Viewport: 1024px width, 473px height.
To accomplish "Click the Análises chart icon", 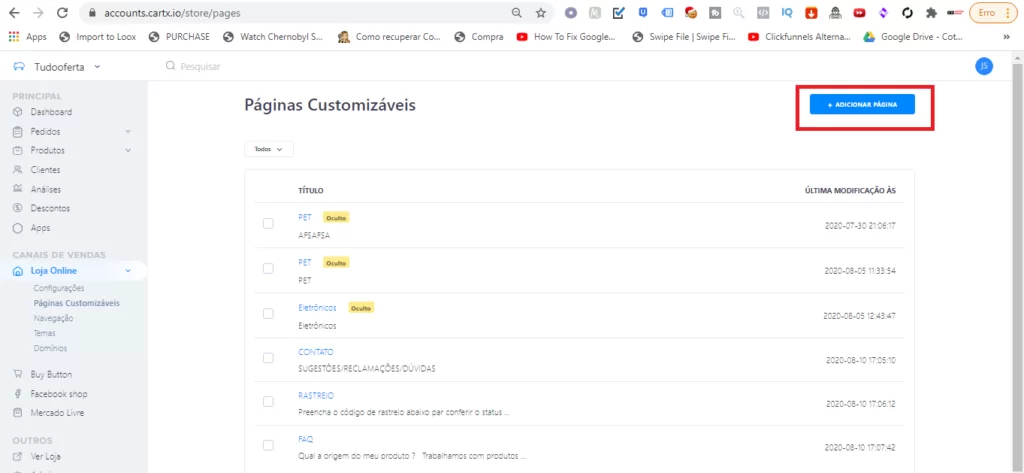I will [x=18, y=189].
